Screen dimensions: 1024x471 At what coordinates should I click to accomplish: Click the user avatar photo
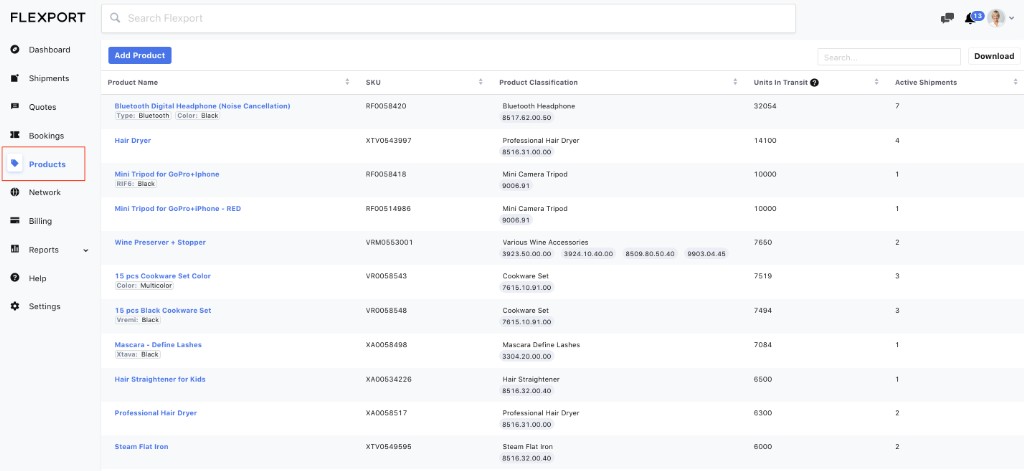click(996, 18)
